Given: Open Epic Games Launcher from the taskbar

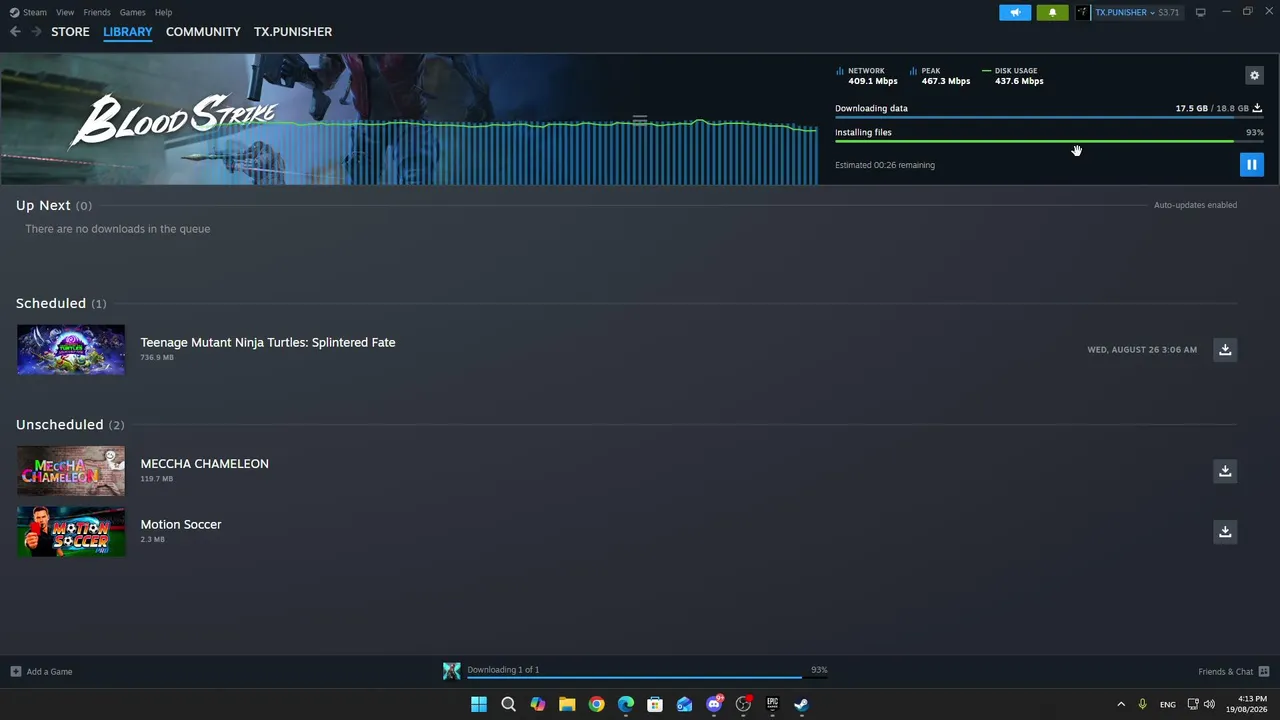Looking at the screenshot, I should (772, 704).
